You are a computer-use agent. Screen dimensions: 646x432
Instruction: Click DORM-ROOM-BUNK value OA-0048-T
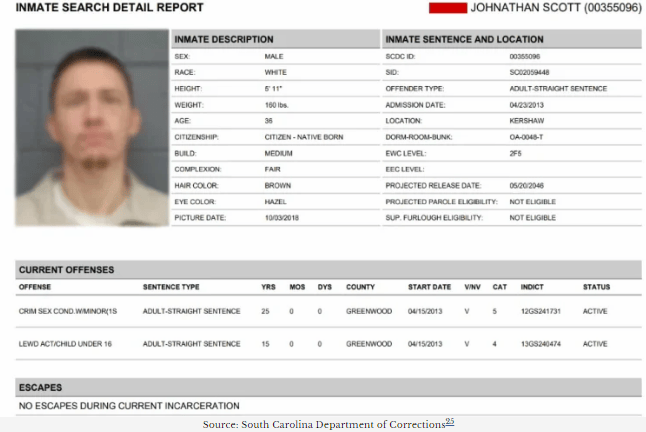527,137
